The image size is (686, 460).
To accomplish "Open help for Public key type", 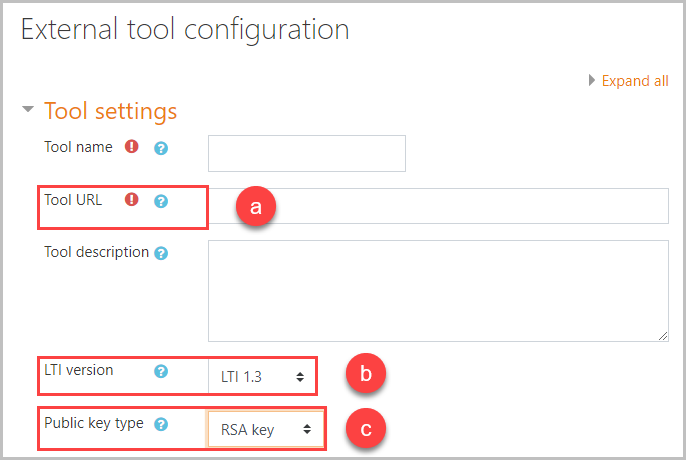I will [x=161, y=424].
